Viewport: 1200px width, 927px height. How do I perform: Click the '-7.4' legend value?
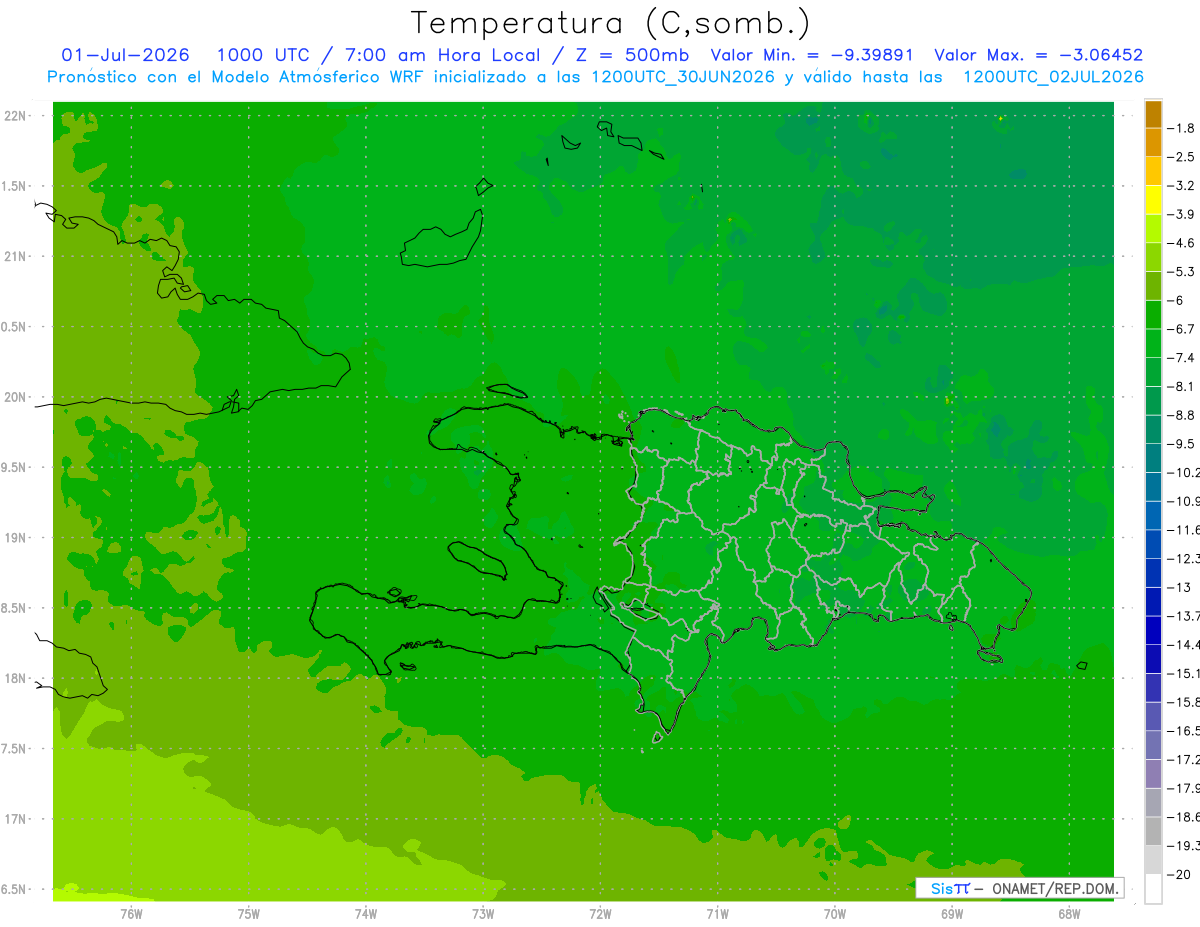point(1180,357)
